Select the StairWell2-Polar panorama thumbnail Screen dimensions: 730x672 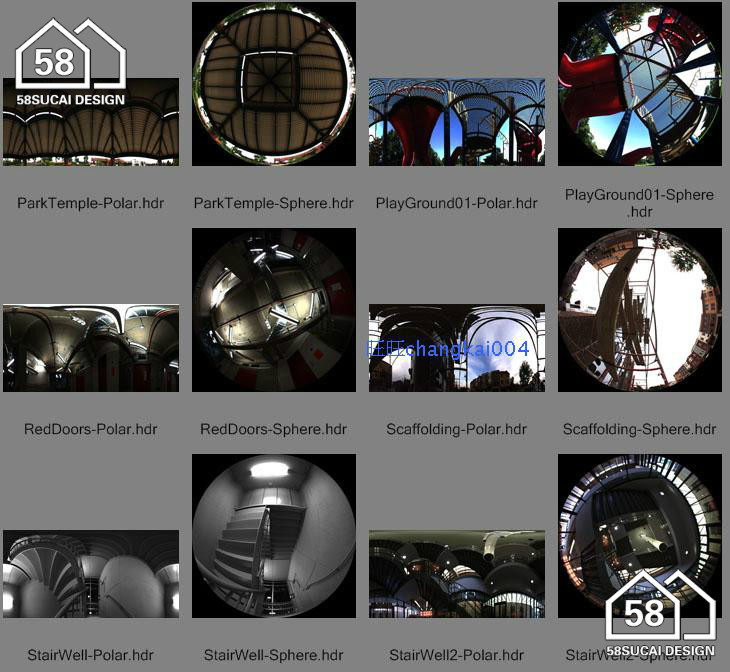pos(457,574)
